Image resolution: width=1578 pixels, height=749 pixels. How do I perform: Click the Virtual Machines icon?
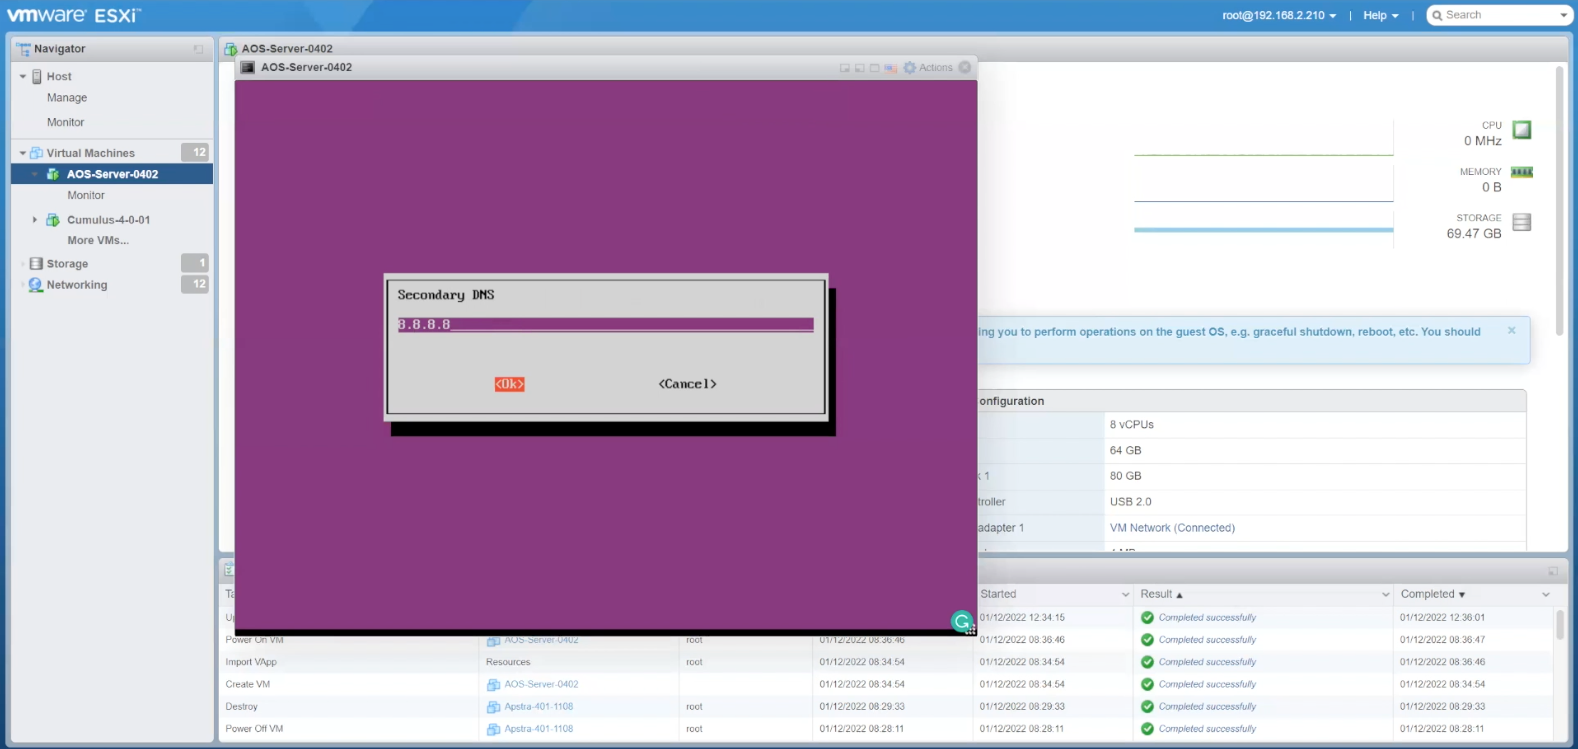[37, 153]
